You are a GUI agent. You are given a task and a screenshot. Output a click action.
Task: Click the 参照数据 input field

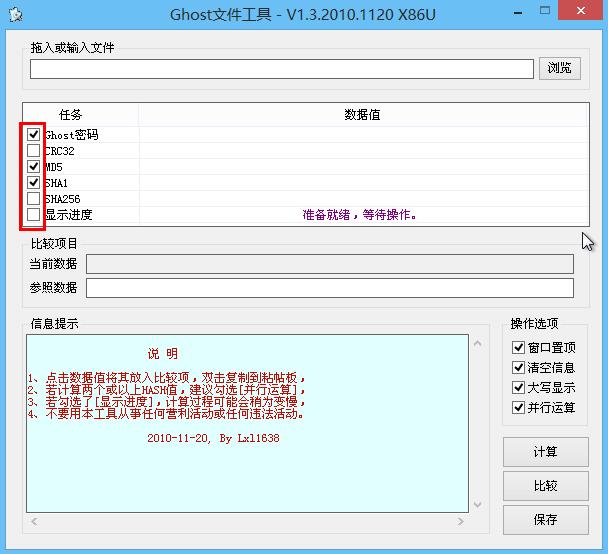point(330,288)
